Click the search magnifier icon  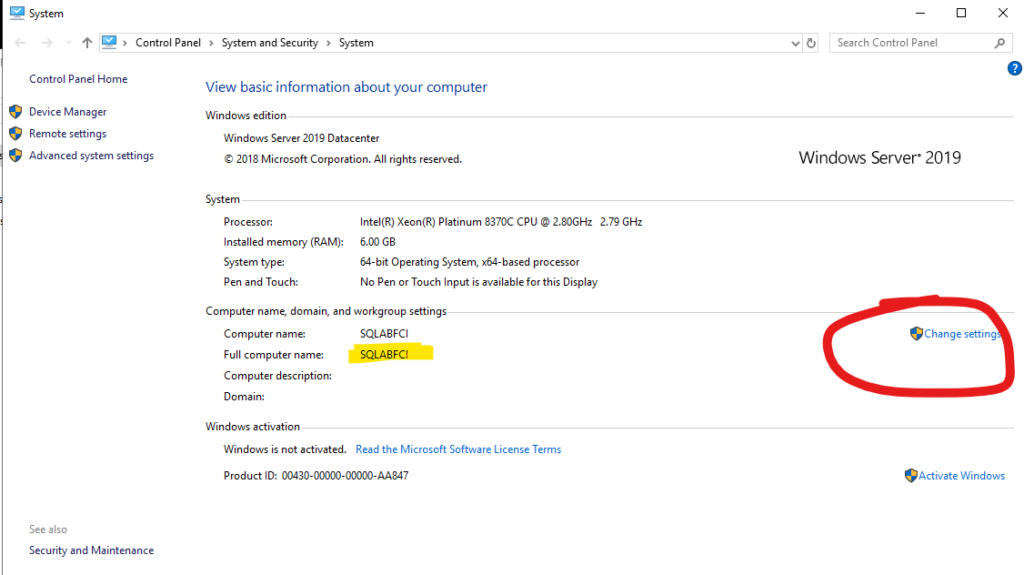[1000, 43]
